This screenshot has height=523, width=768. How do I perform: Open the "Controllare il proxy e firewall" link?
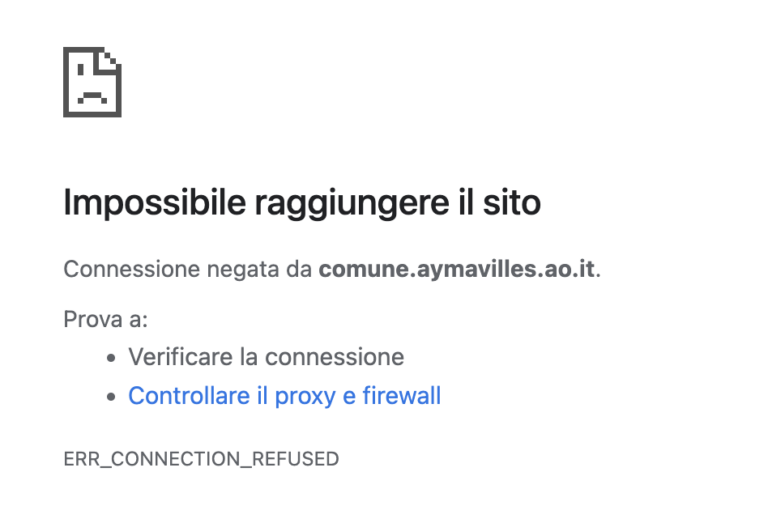[284, 396]
